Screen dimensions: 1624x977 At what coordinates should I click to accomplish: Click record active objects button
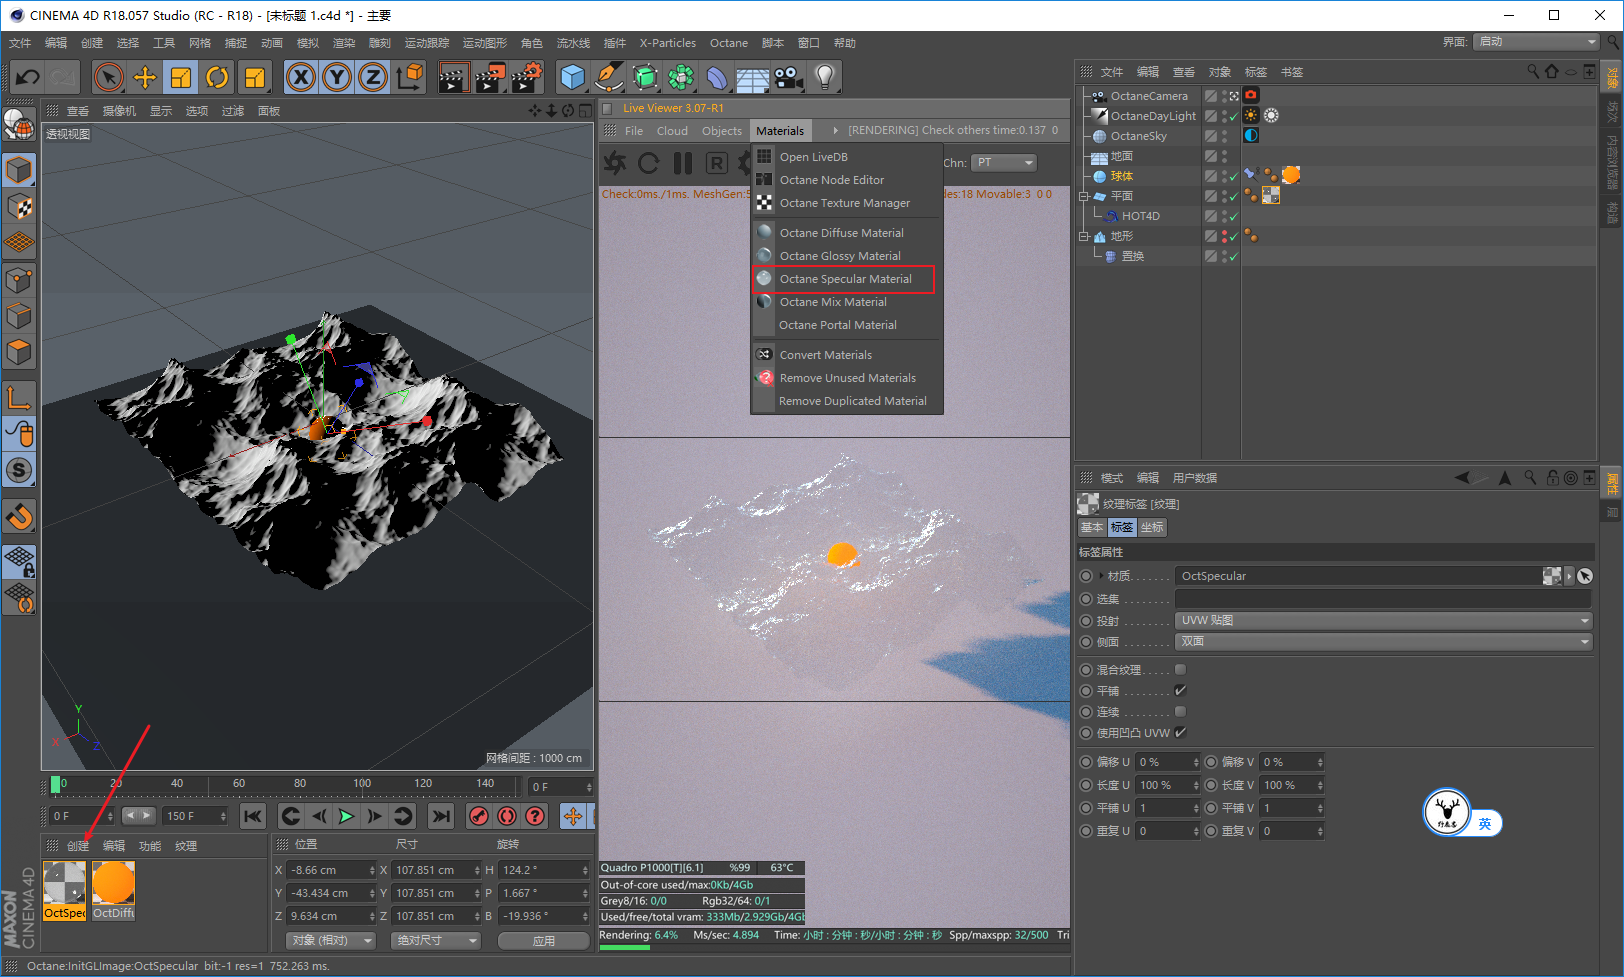[x=479, y=816]
